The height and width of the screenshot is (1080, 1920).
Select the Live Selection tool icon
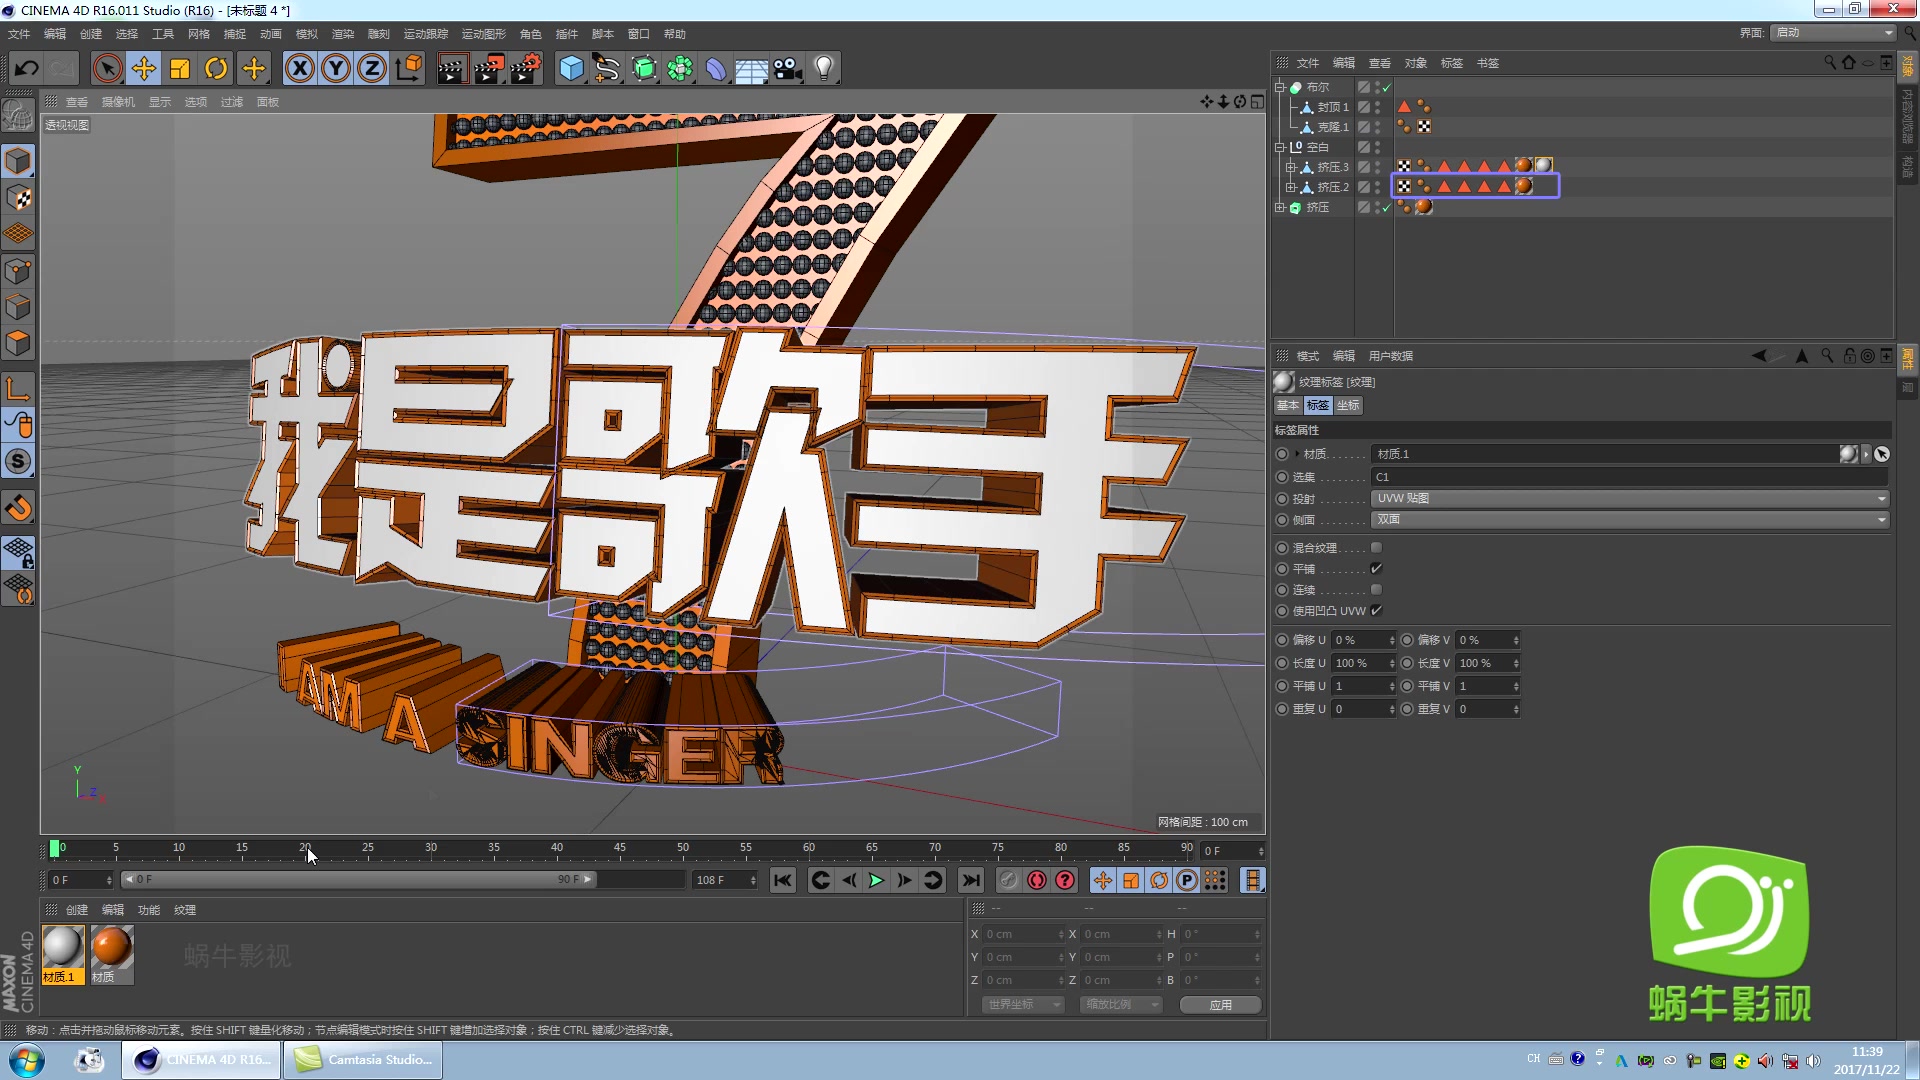click(107, 67)
